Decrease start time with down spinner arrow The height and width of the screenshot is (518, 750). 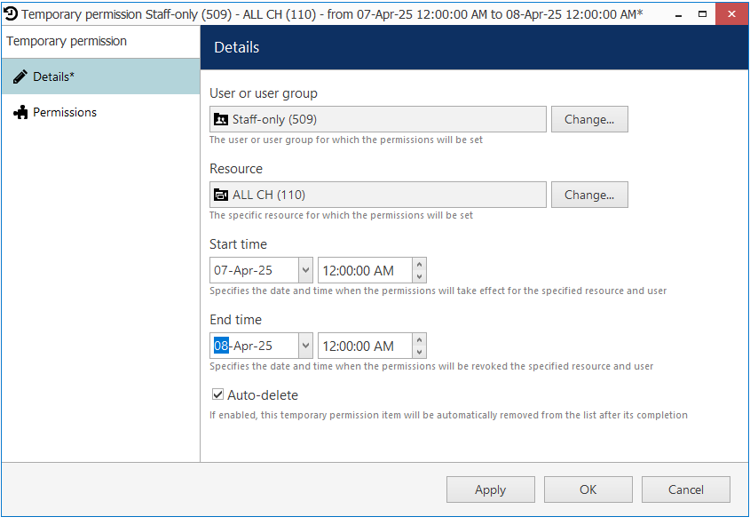419,276
